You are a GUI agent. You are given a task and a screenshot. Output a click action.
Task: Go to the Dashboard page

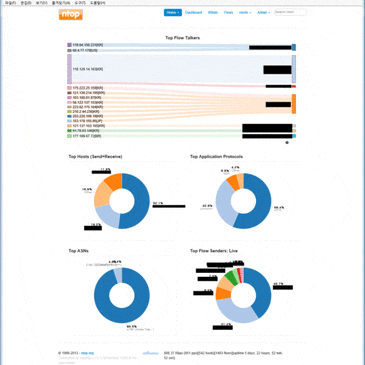[x=193, y=12]
